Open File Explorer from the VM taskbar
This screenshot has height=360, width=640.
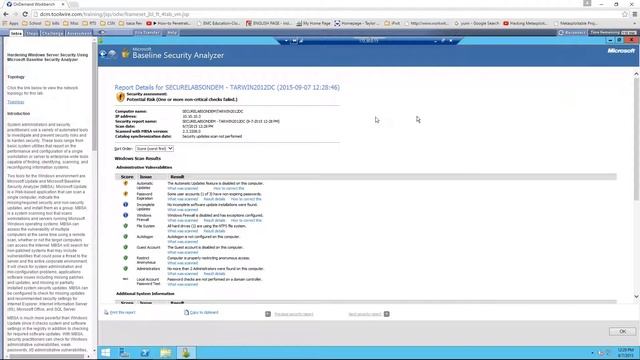166,353
